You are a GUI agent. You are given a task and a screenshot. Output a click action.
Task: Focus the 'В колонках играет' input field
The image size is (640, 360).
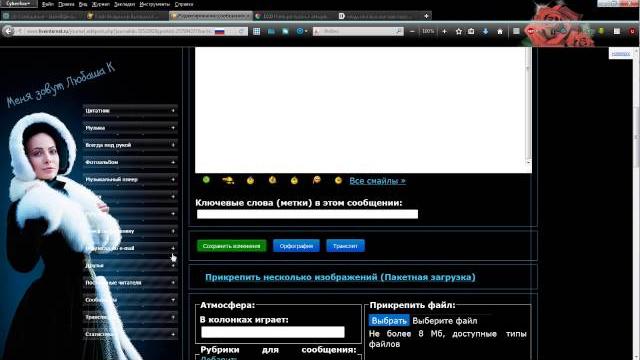tap(273, 332)
